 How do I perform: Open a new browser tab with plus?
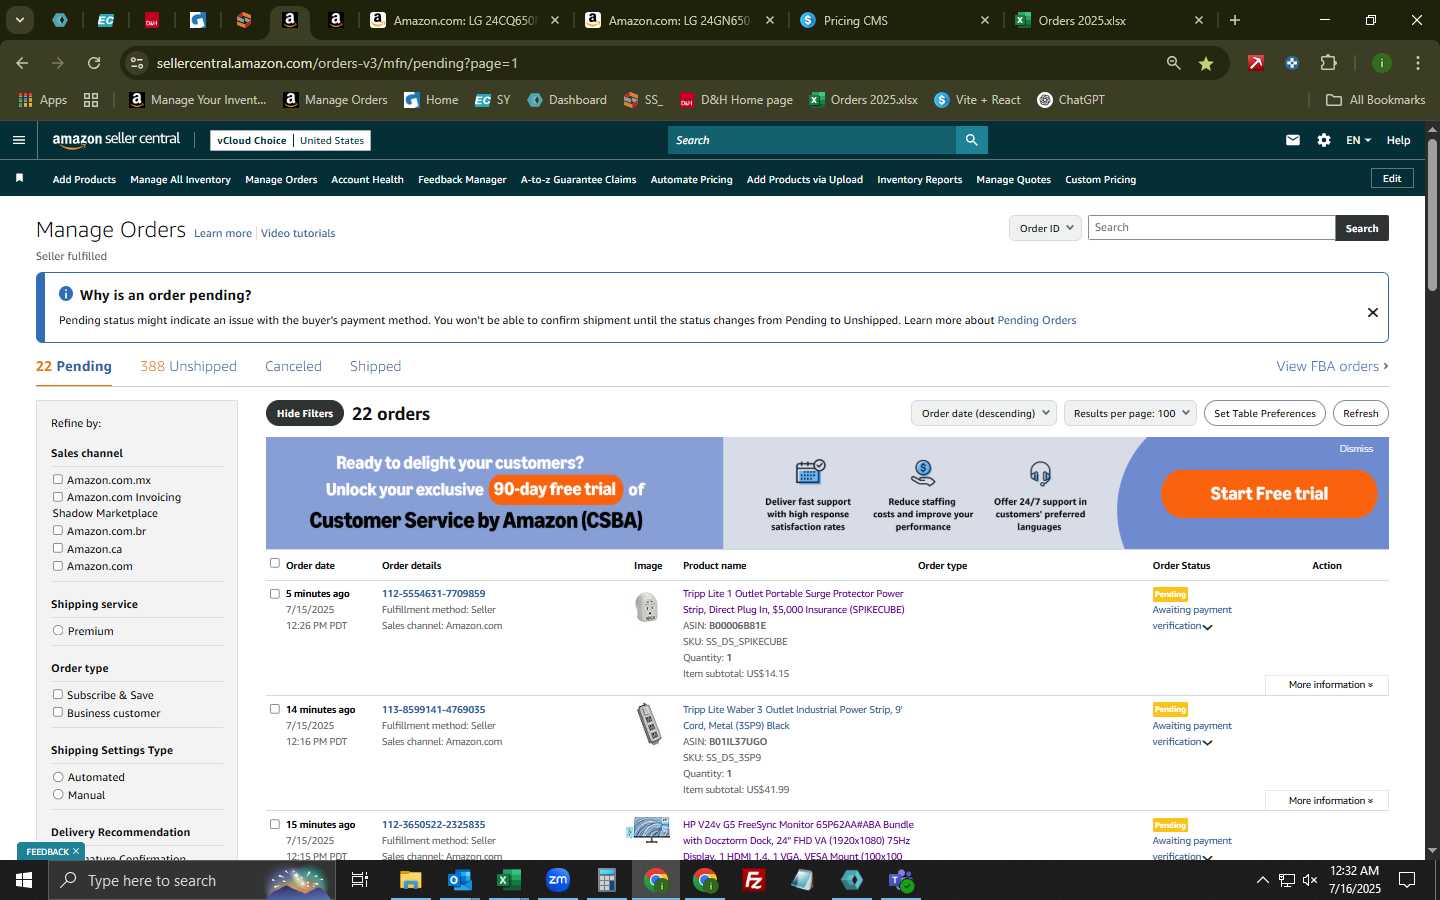(x=1235, y=20)
